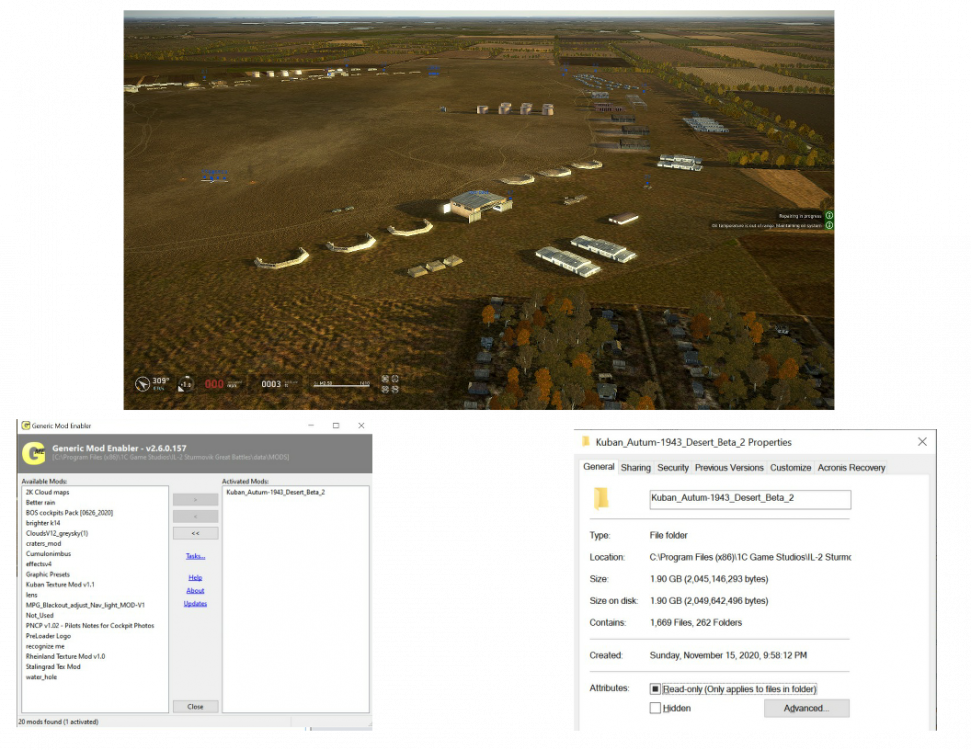The image size is (971, 750).
Task: Open the Tasks... menu link
Action: click(195, 556)
